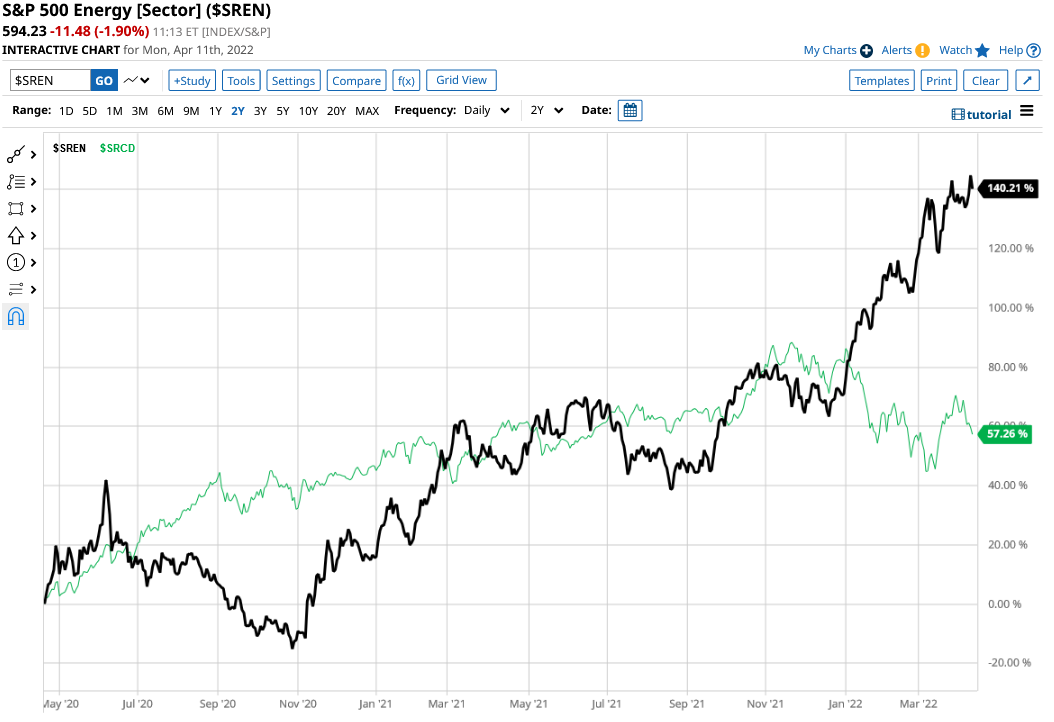This screenshot has width=1054, height=722.
Task: Expand the horizontal lines submenu chevron
Action: 34,290
